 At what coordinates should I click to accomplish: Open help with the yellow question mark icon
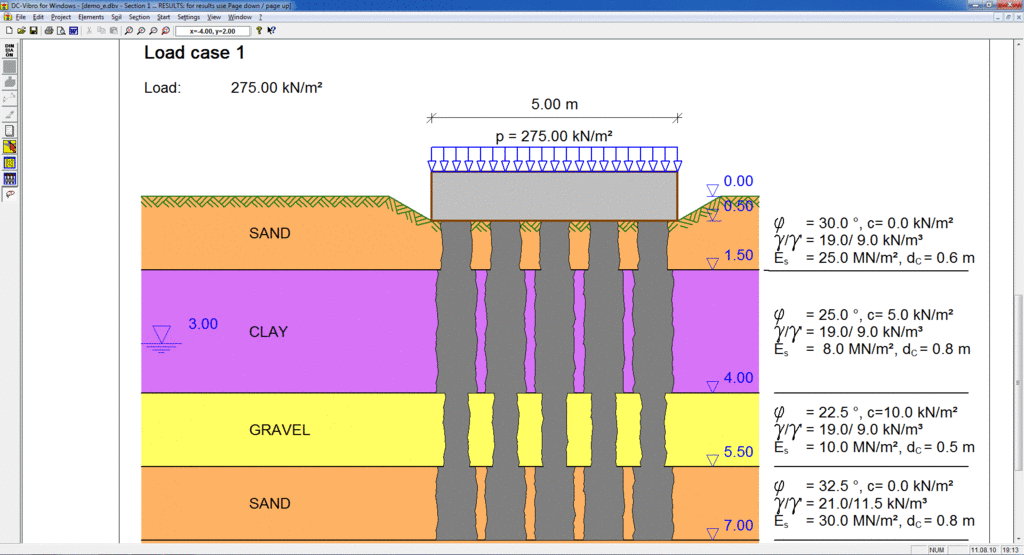tap(259, 31)
